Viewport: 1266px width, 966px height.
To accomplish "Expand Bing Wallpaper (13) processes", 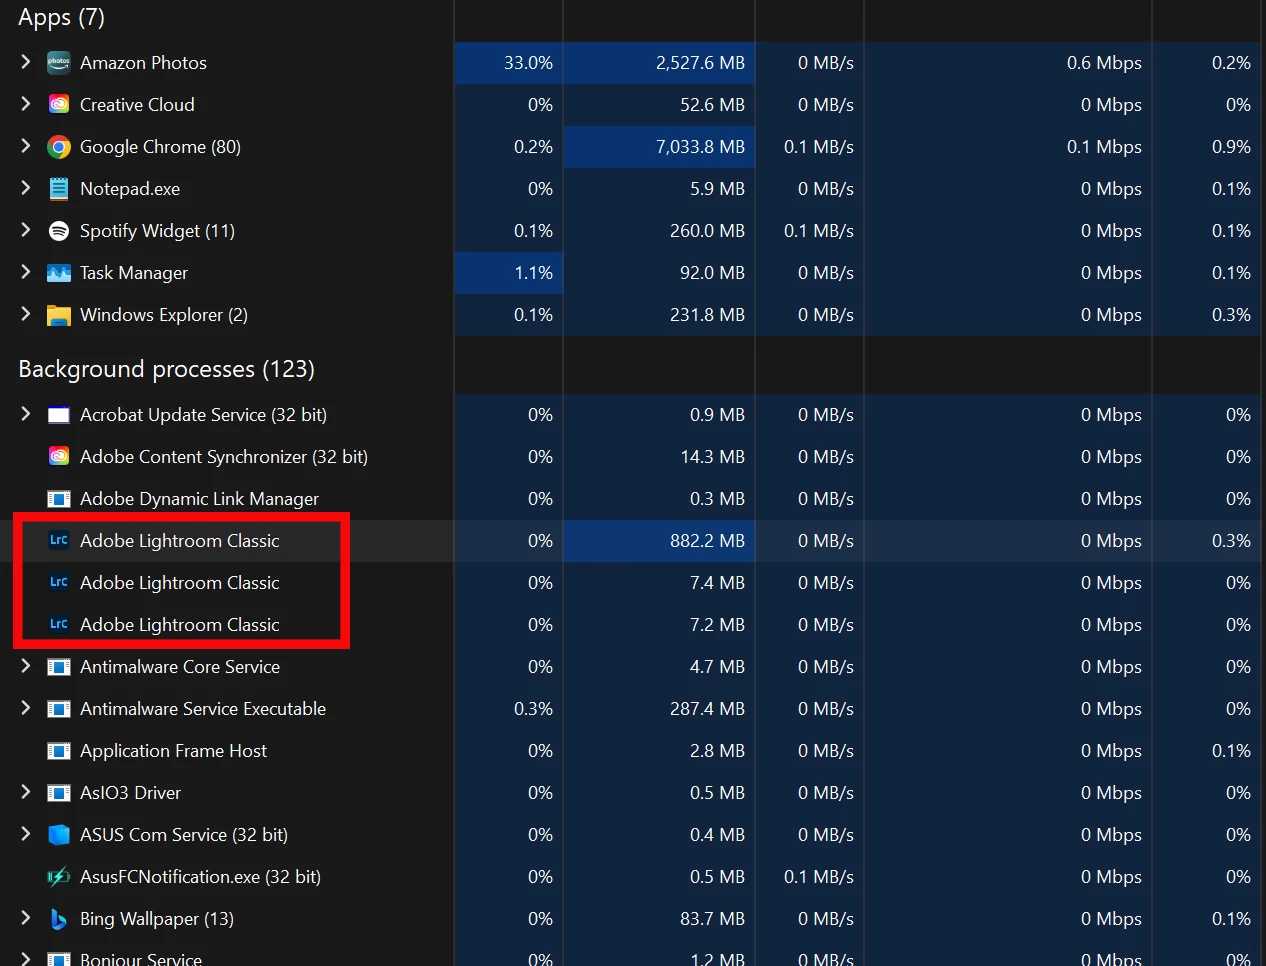I will click(26, 918).
